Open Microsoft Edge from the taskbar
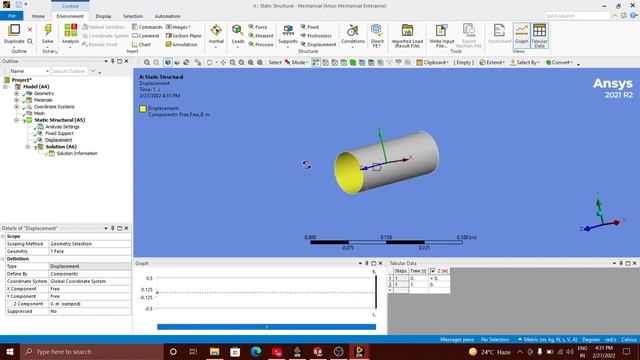This screenshot has width=640, height=360. tap(256, 351)
